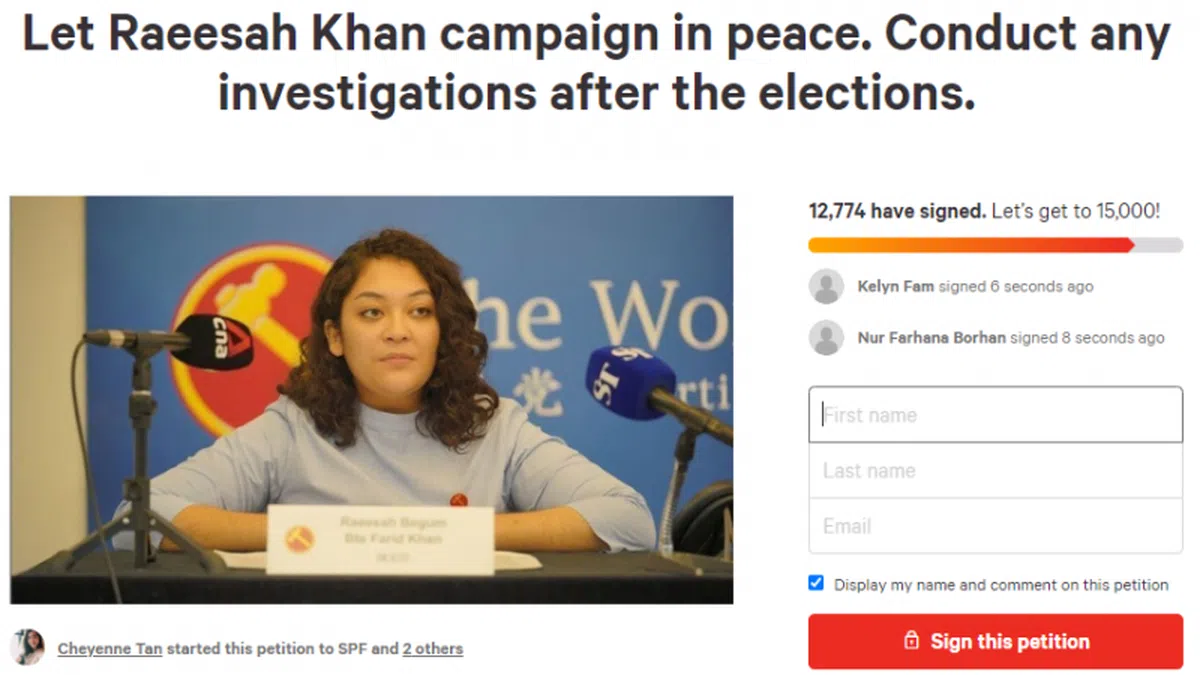Click Cheyenne Tan's profile avatar
The image size is (1200, 675).
tap(27, 647)
